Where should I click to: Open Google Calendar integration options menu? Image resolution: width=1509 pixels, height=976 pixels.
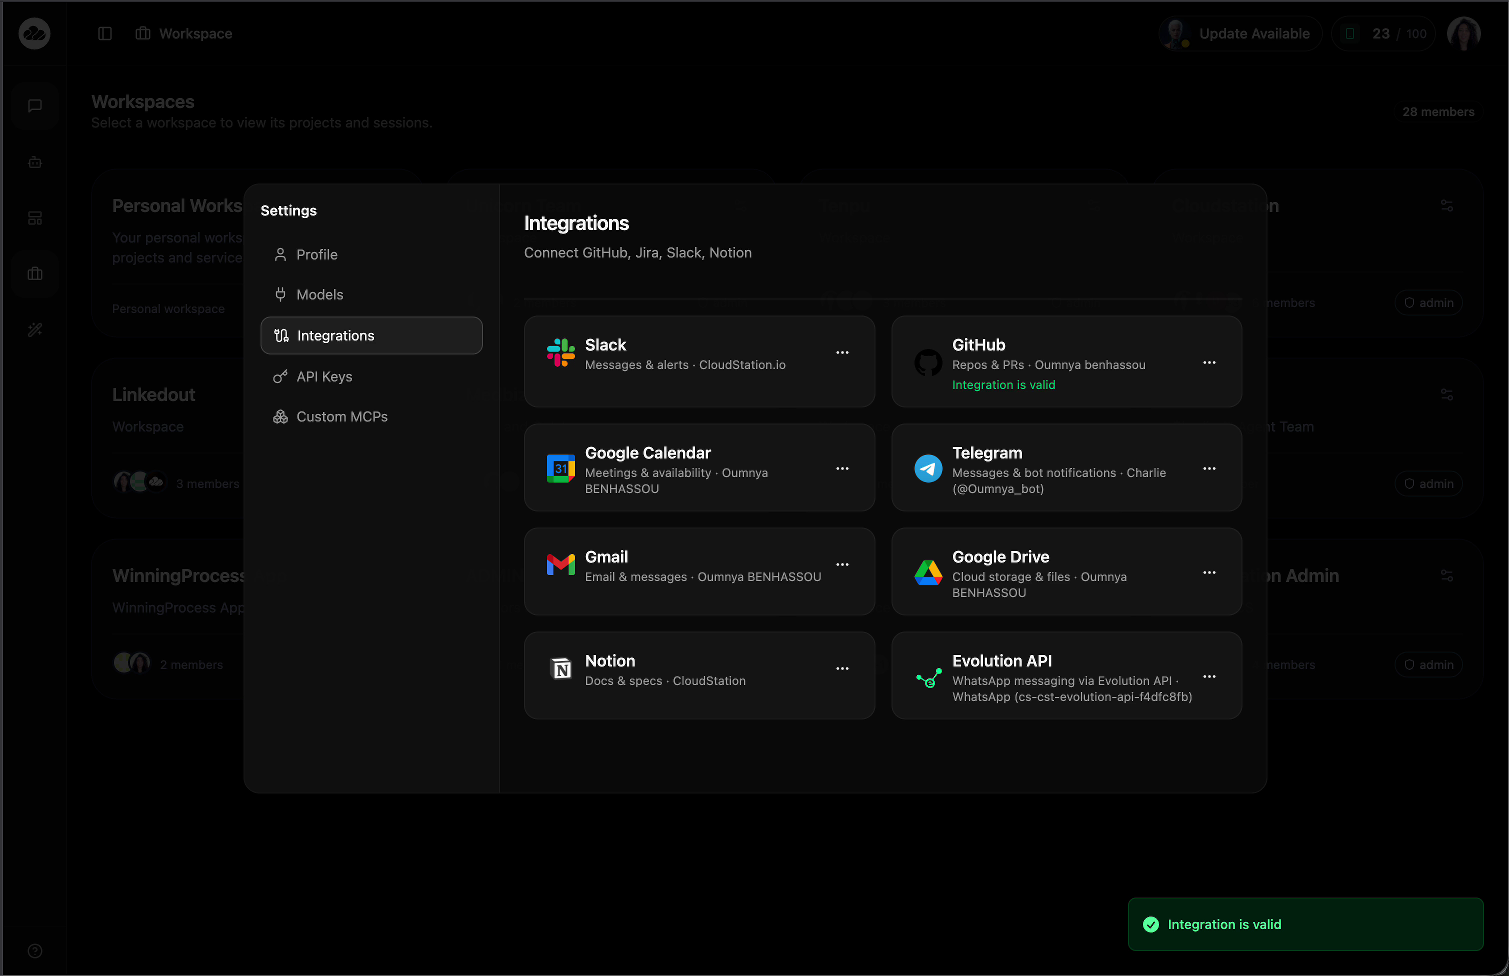(x=842, y=469)
